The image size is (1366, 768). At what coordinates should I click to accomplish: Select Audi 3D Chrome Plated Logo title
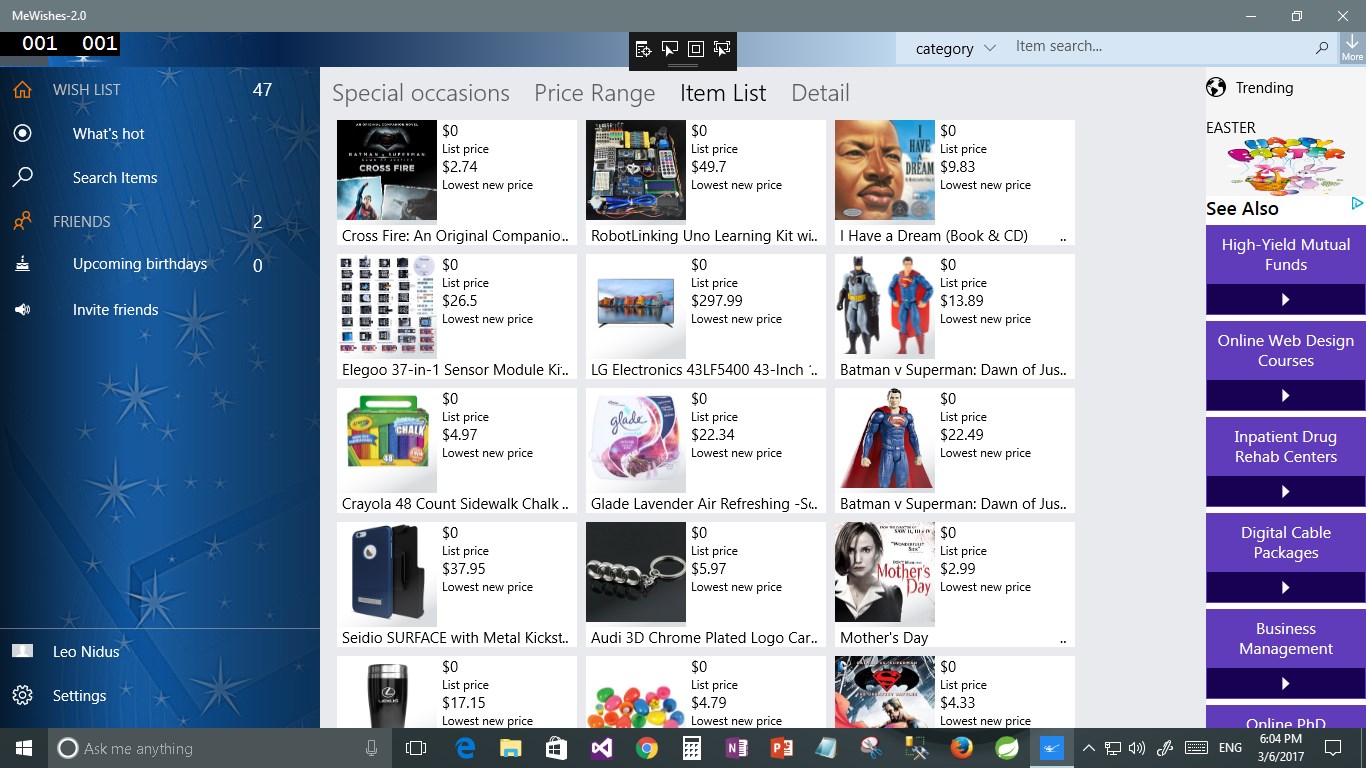click(x=705, y=638)
